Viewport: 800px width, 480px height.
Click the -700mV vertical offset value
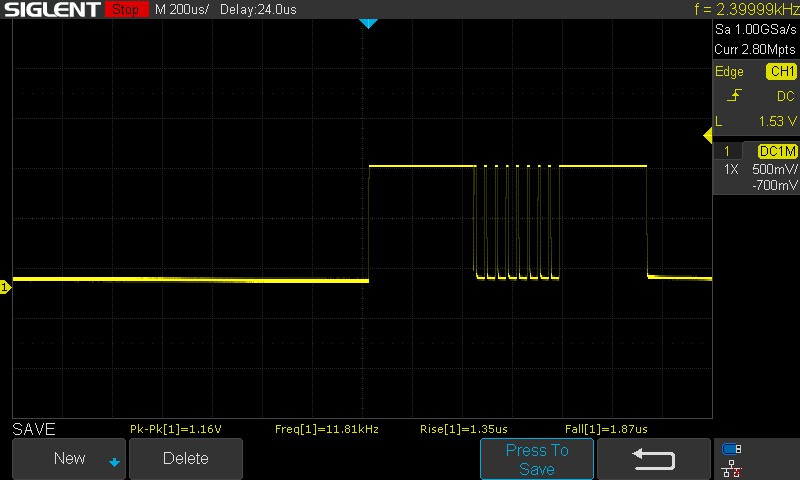coord(774,185)
